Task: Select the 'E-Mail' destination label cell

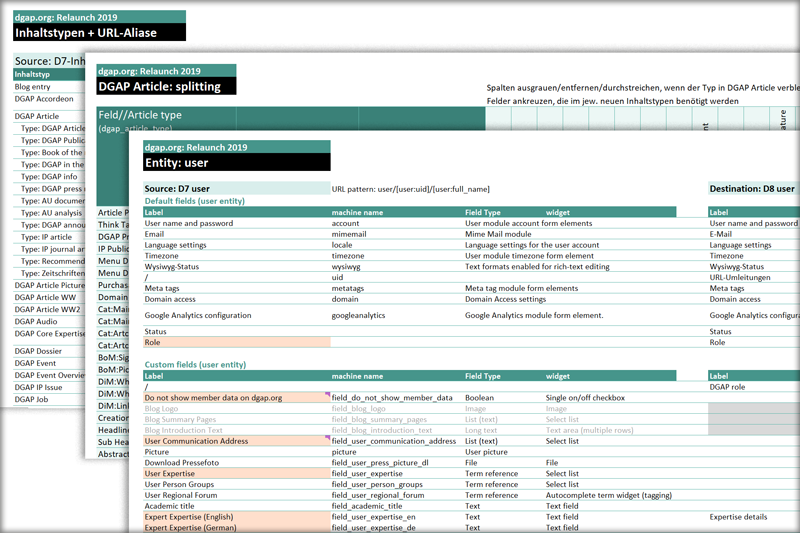Action: coord(720,234)
